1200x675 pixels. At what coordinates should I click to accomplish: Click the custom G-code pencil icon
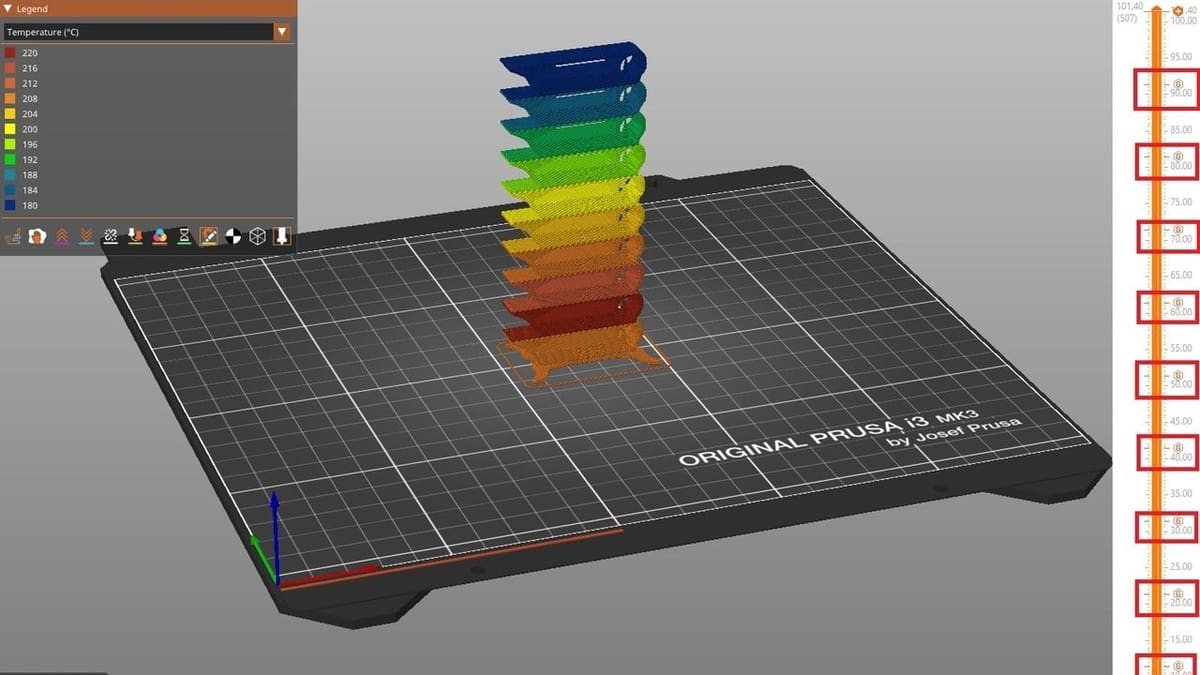[209, 237]
